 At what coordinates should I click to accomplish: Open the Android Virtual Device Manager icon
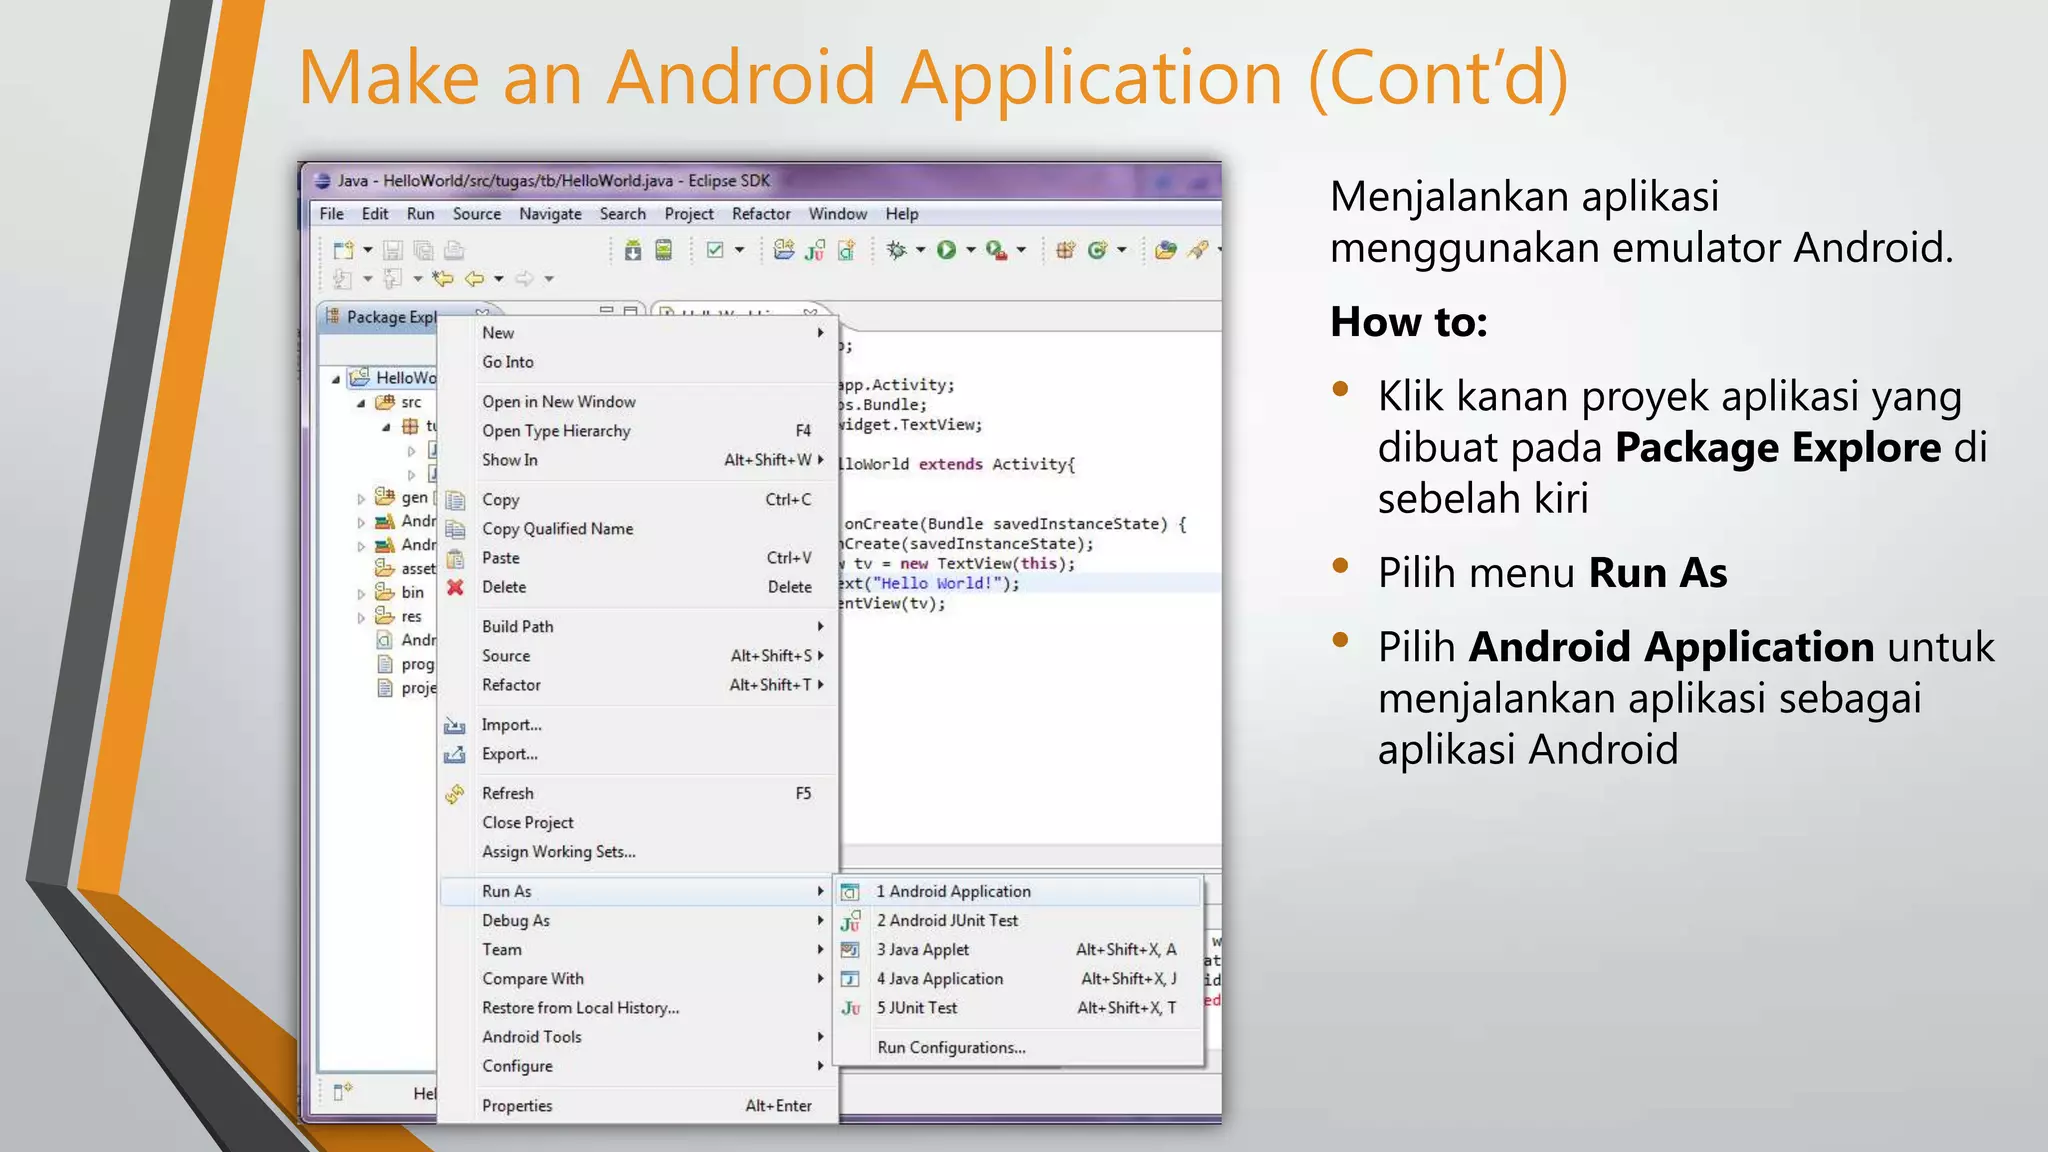(x=663, y=250)
